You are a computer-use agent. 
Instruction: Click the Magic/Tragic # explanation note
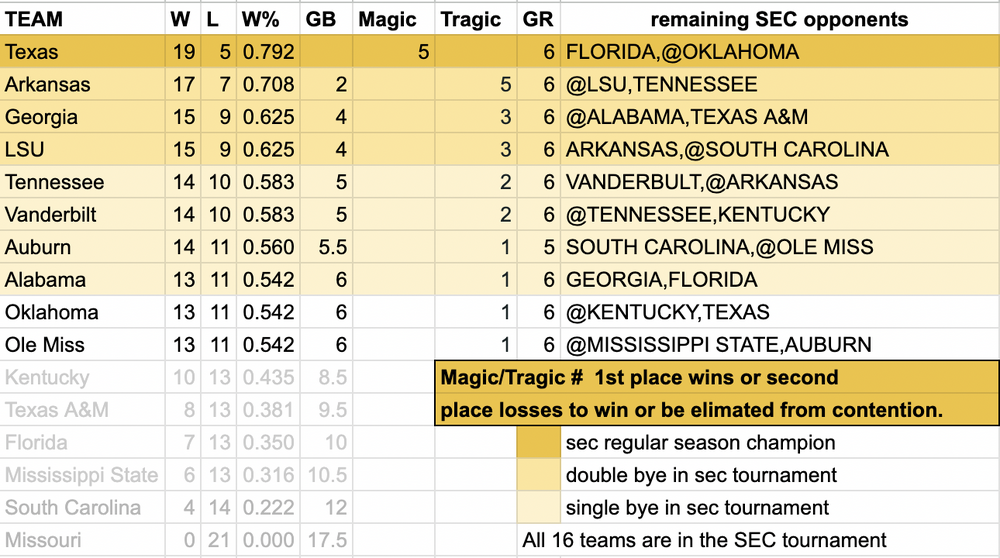(x=716, y=393)
